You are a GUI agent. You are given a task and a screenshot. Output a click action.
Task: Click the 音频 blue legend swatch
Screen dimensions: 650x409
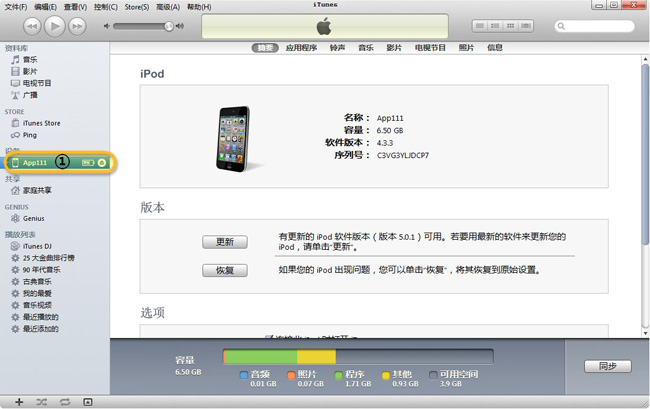point(244,375)
